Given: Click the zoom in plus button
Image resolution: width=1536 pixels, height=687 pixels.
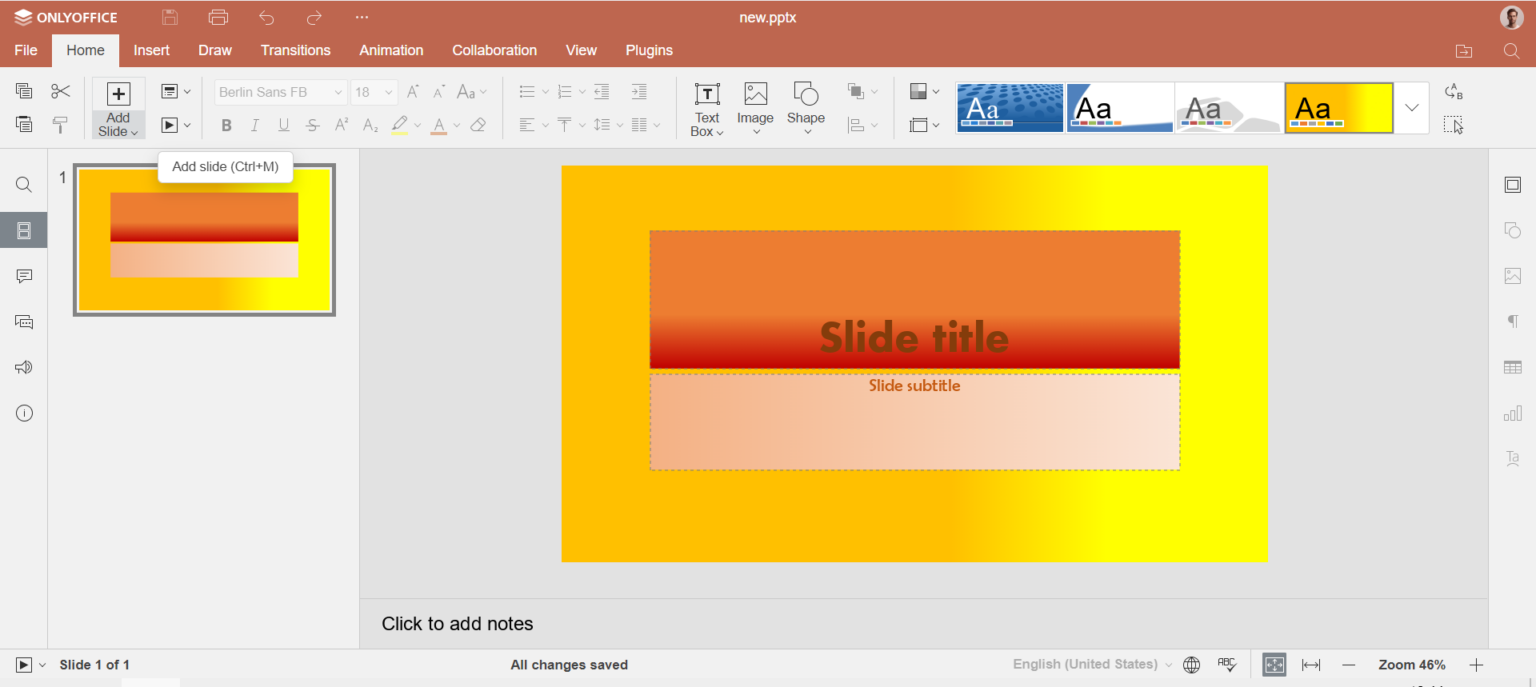Looking at the screenshot, I should [x=1476, y=665].
